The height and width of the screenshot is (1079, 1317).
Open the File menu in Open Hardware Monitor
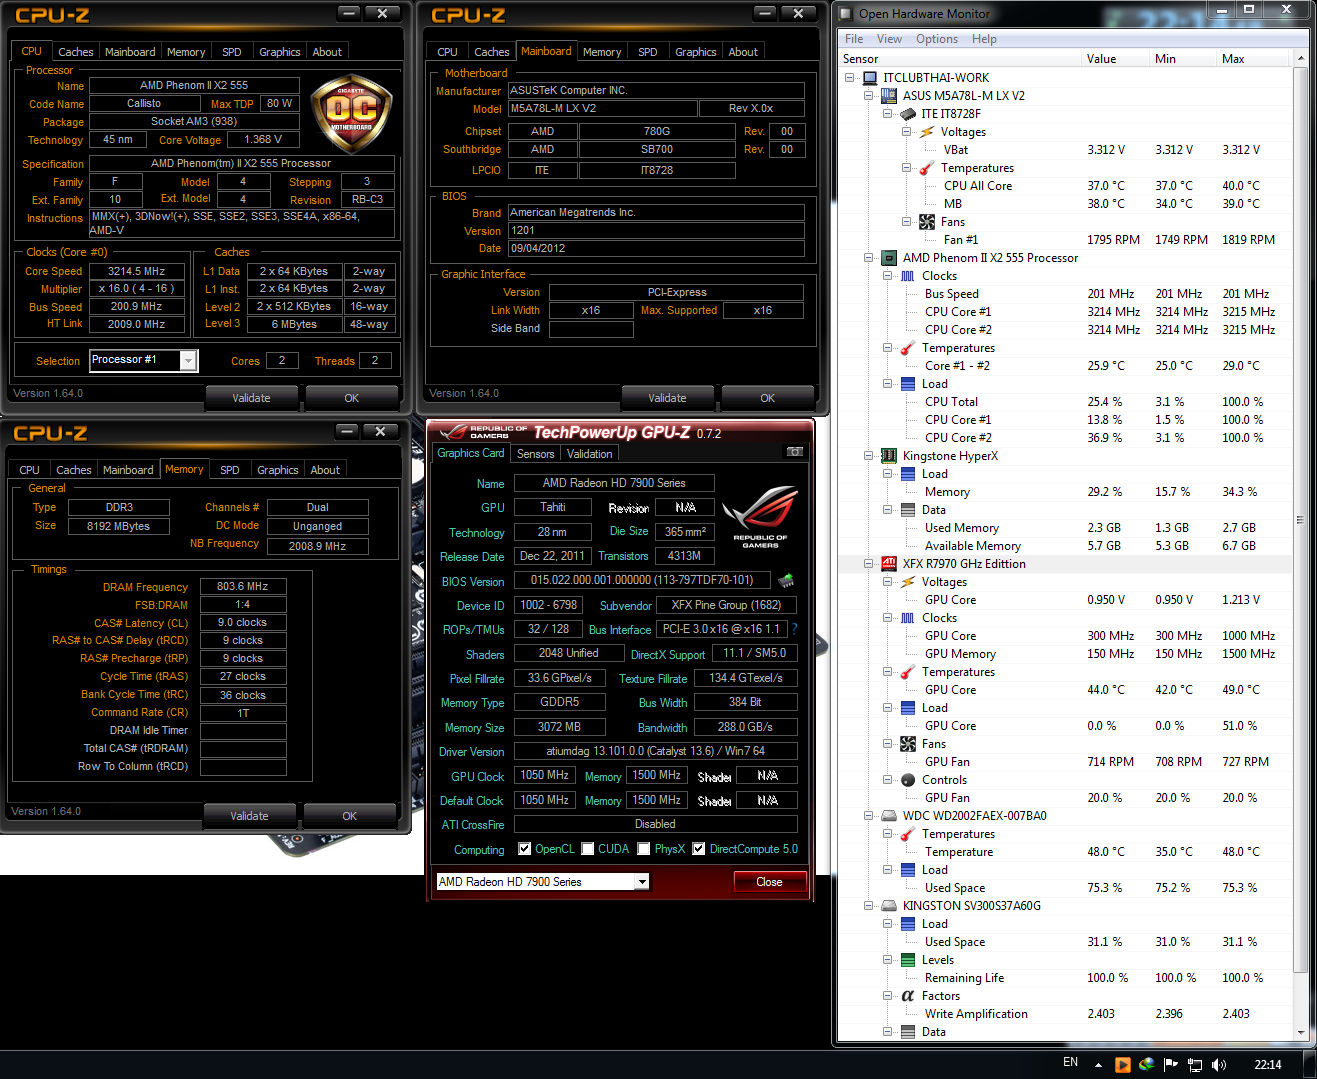point(854,39)
